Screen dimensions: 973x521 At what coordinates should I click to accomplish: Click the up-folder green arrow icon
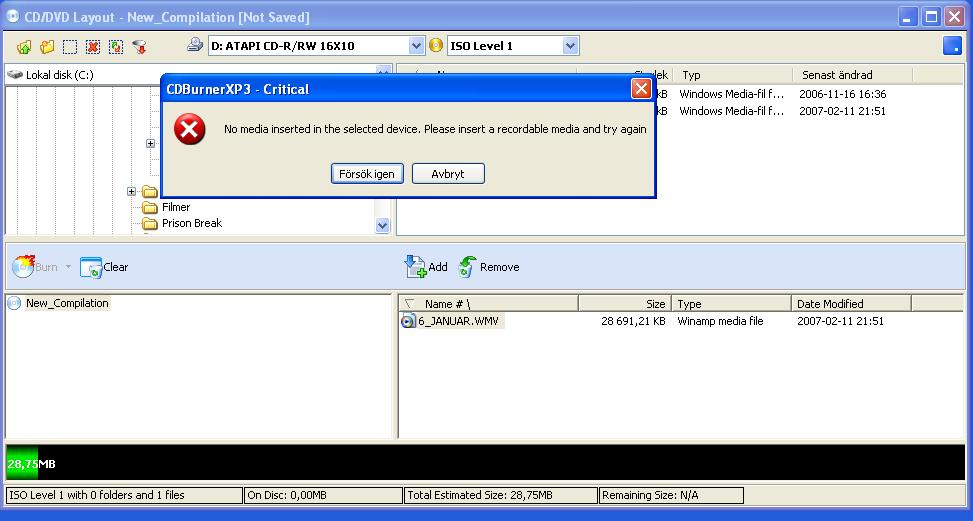tap(24, 47)
